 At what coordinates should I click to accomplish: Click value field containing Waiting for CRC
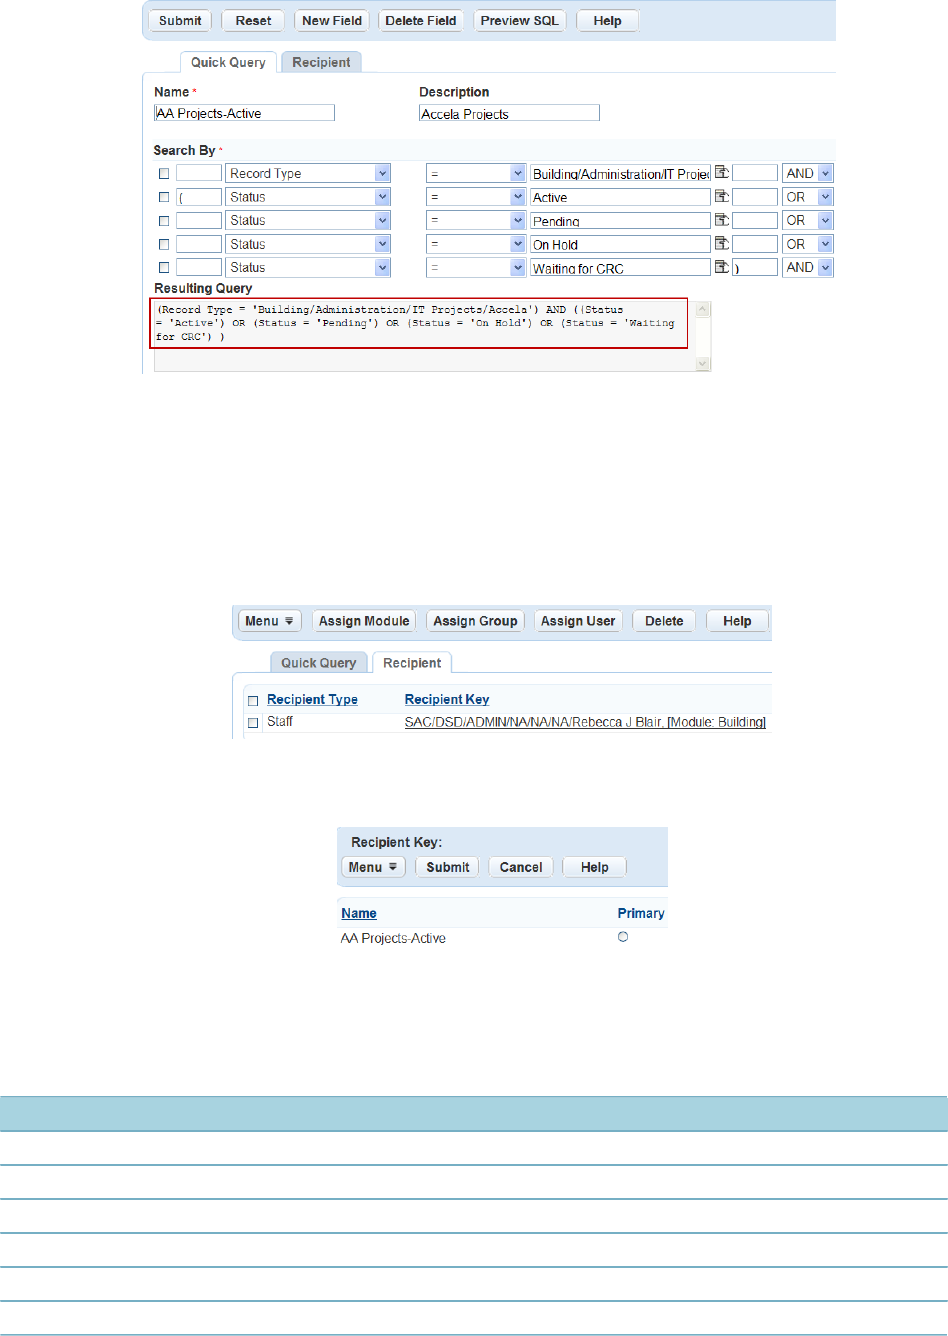[620, 267]
